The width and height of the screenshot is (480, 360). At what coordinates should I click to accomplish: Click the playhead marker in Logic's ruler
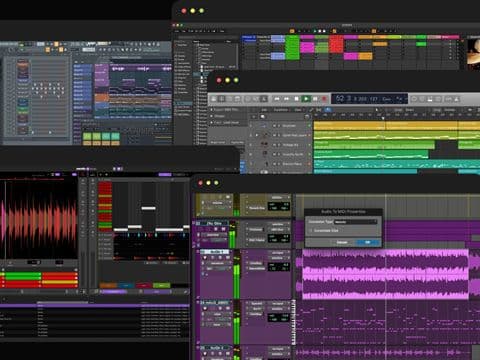click(x=383, y=117)
